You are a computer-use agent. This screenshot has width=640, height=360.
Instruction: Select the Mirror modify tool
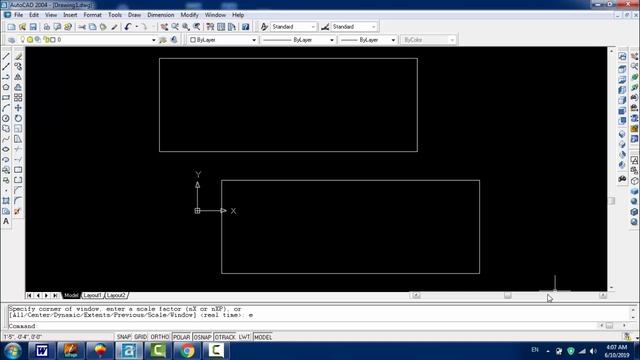point(18,77)
